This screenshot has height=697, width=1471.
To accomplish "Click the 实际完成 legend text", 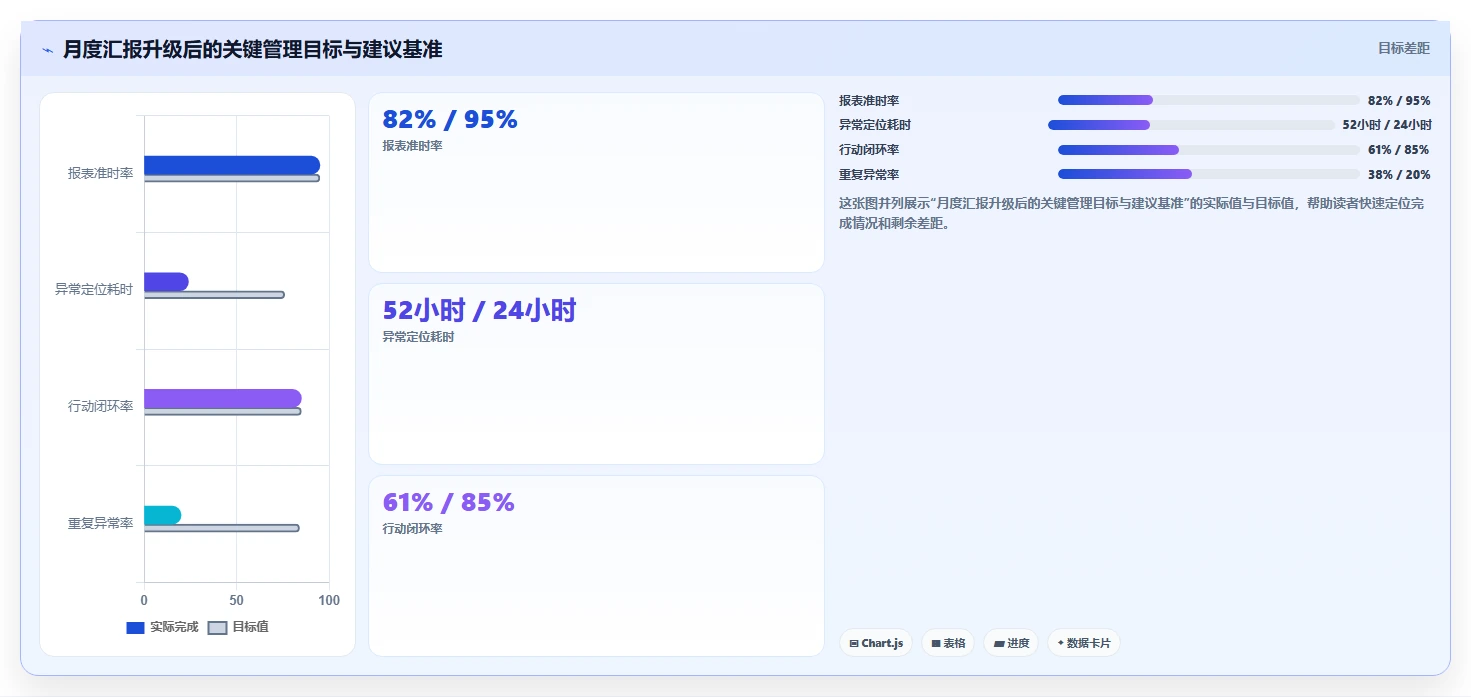I will tap(174, 628).
